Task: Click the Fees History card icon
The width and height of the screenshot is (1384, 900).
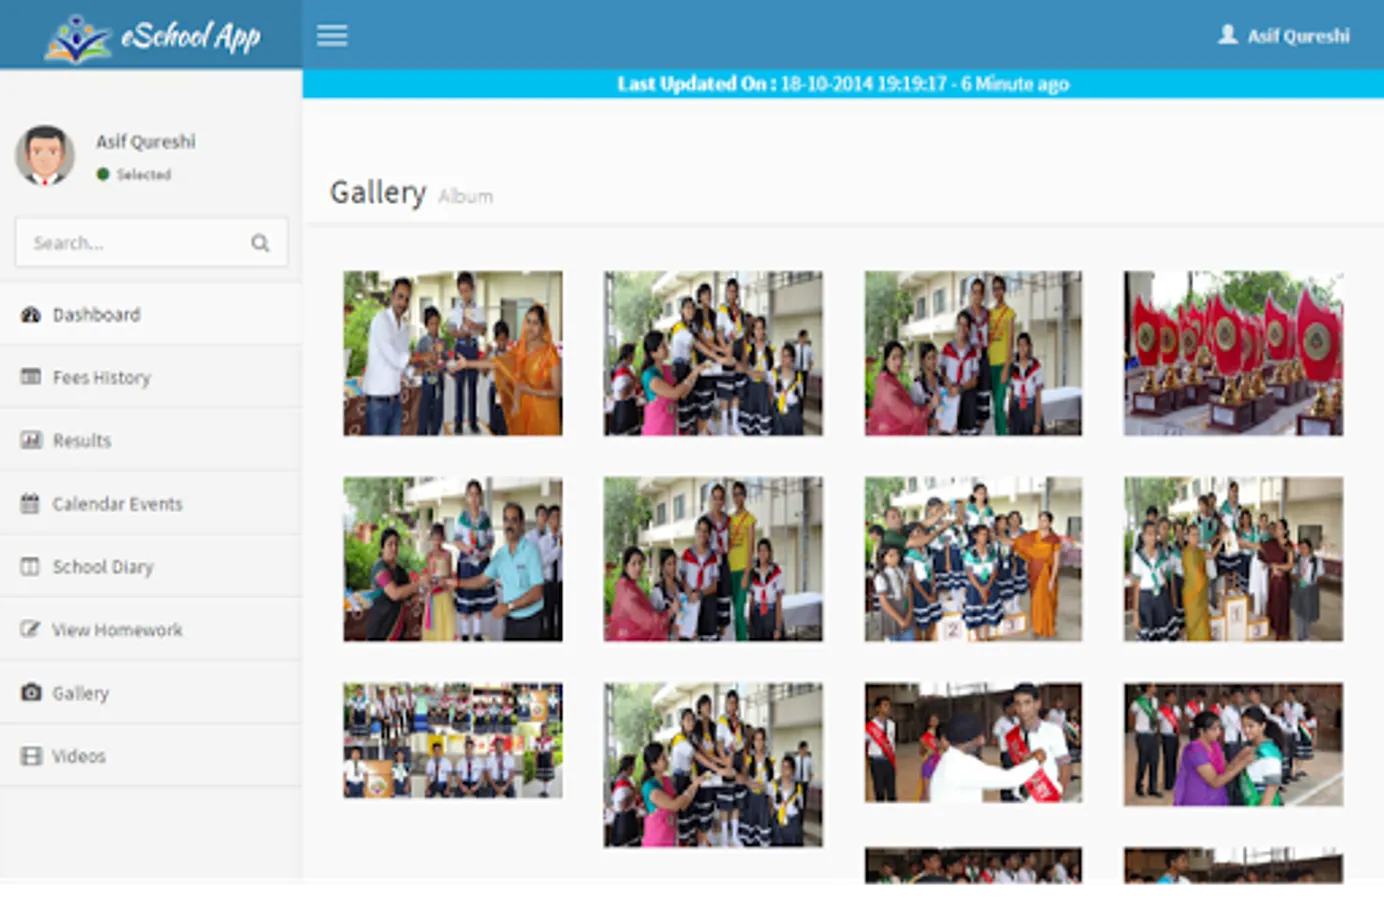Action: (x=30, y=377)
